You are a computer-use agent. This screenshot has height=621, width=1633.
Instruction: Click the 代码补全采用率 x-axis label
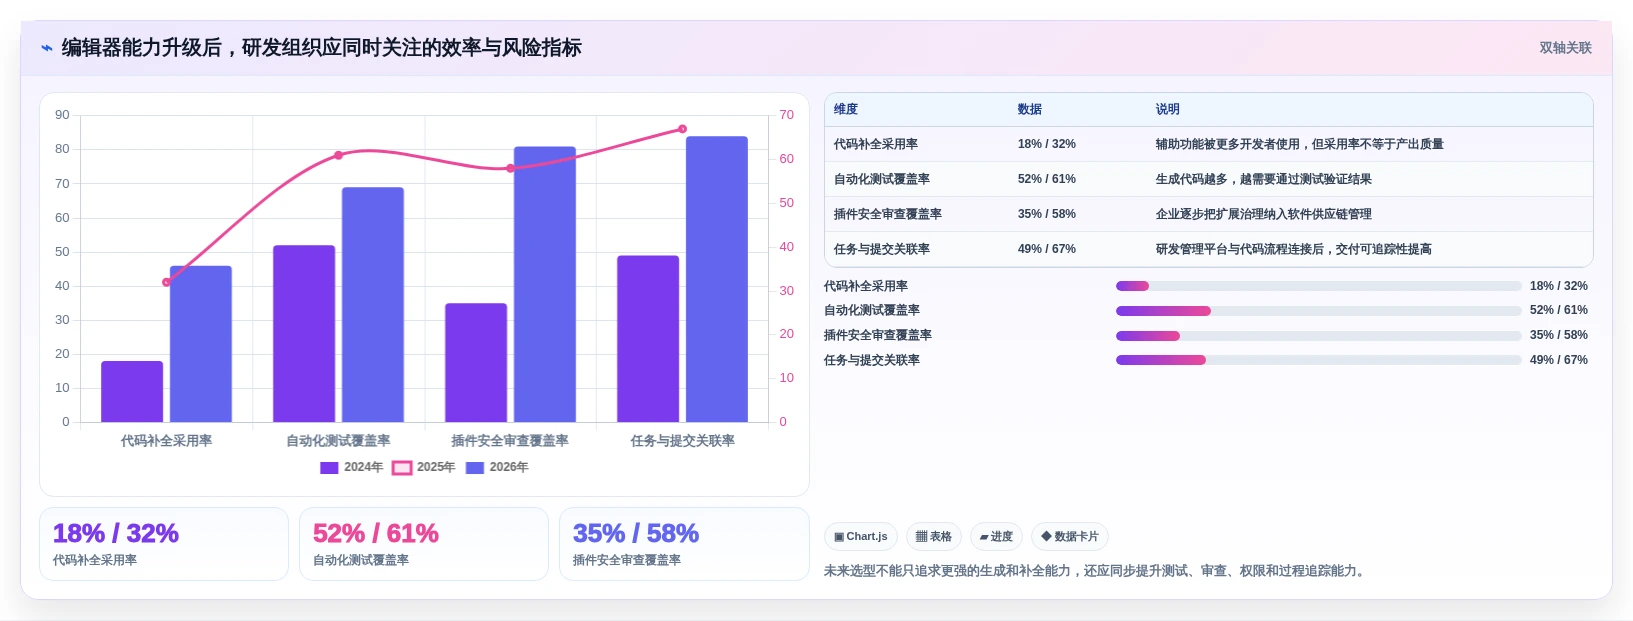(166, 441)
